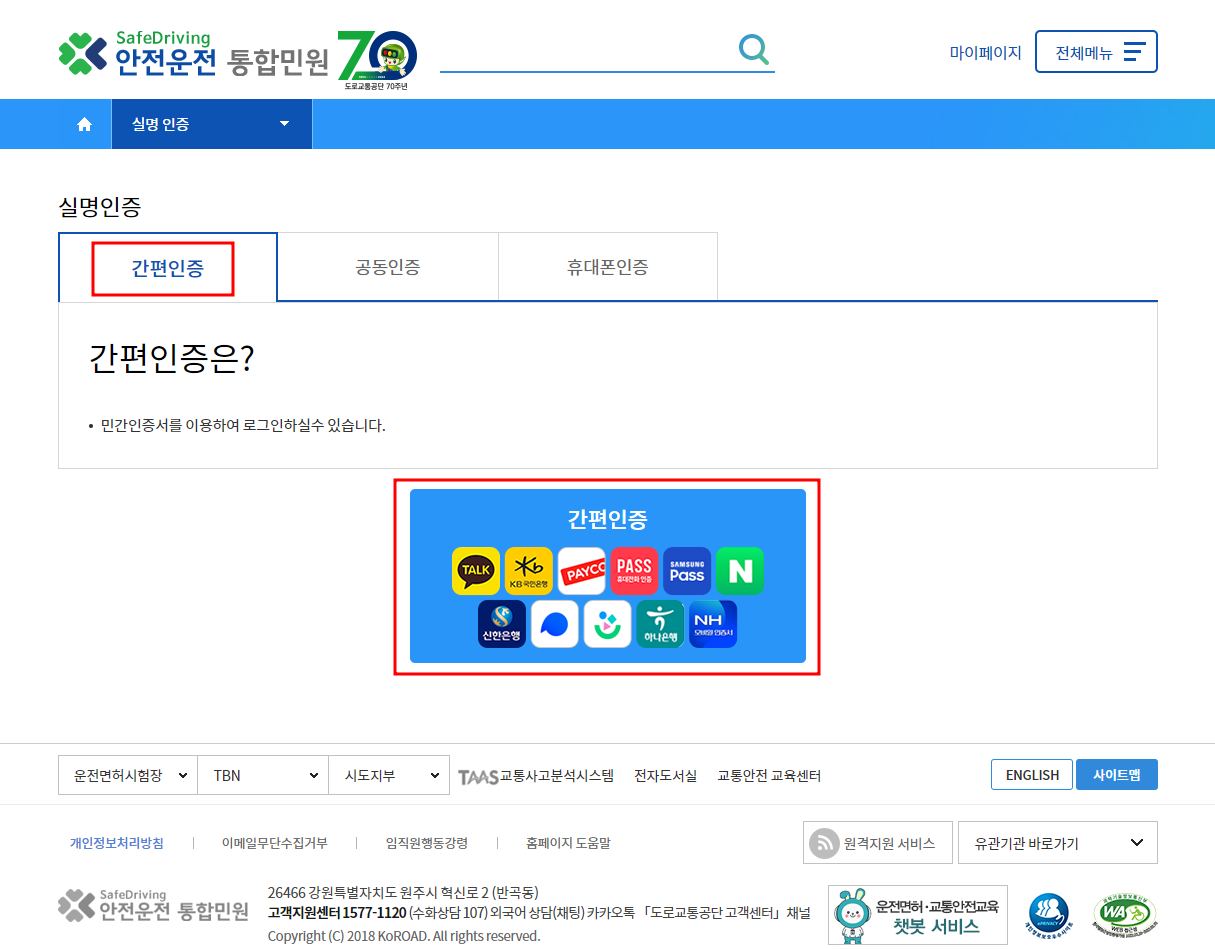Open the 운전면허시험장 dropdown

pos(127,774)
